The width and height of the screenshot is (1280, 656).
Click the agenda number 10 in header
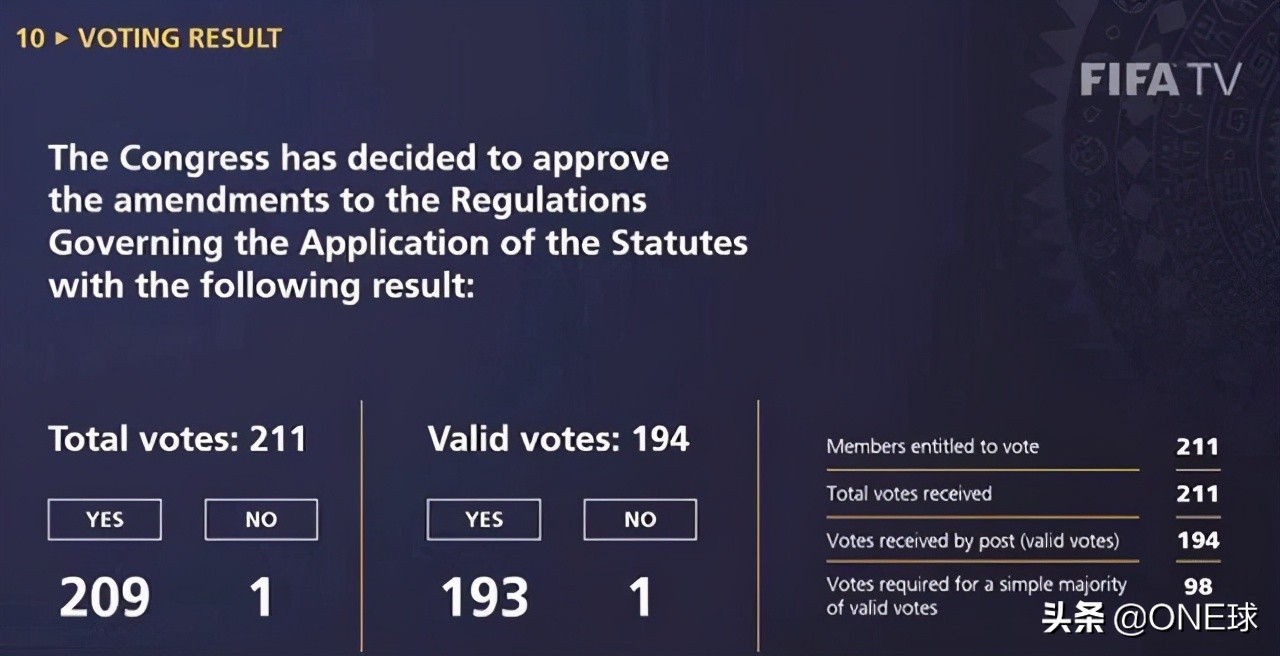click(30, 39)
